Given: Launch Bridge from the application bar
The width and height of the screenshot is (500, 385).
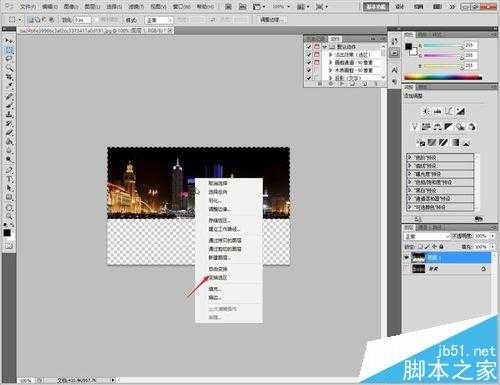Looking at the screenshot, I should pyautogui.click(x=228, y=7).
